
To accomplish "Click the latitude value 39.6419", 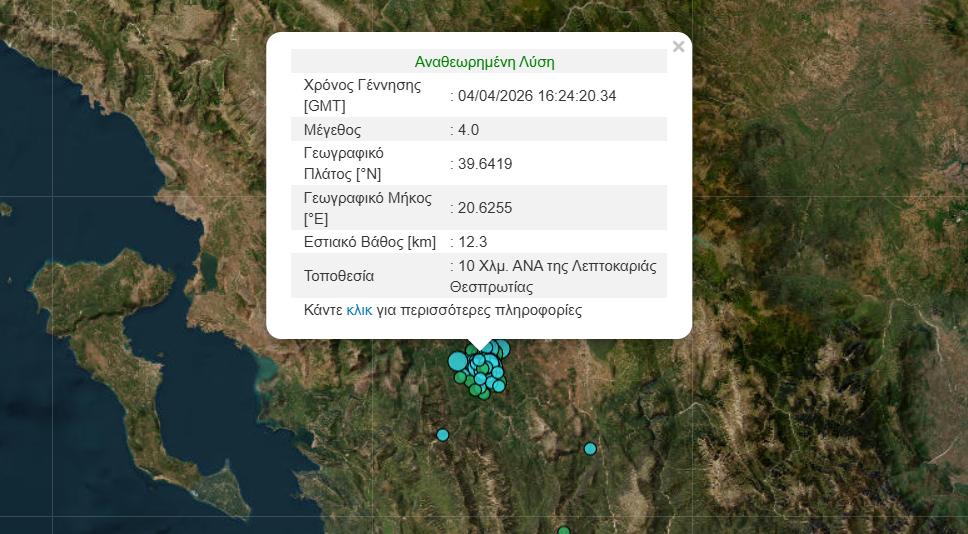I will click(x=485, y=163).
